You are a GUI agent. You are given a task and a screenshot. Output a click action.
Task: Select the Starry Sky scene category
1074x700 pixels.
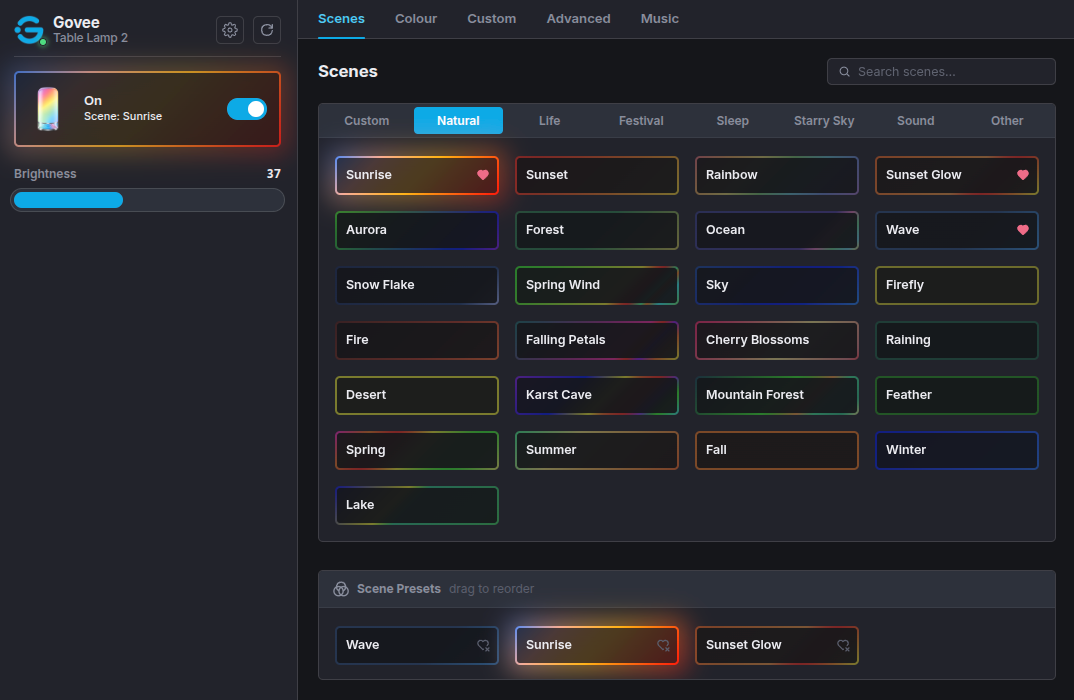click(x=824, y=121)
